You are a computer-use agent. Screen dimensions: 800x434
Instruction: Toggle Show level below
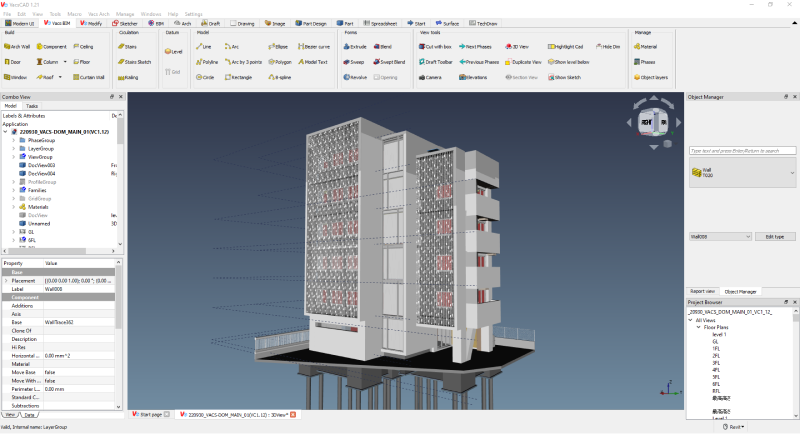(x=568, y=61)
